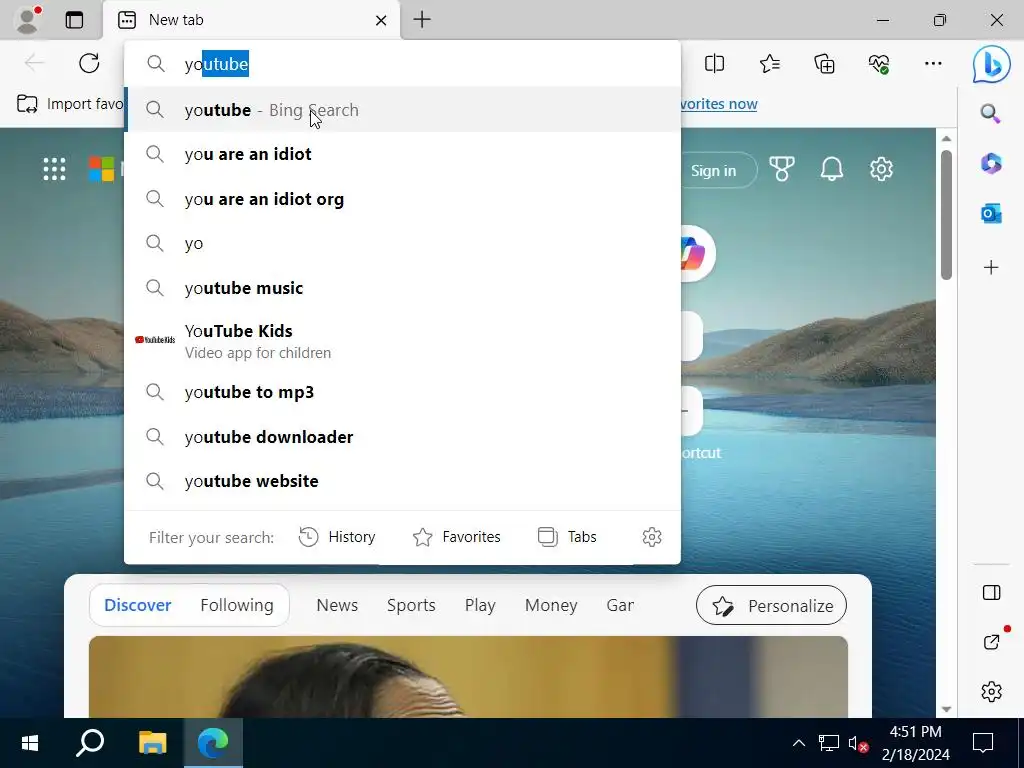Click the Edge taskbar icon
The height and width of the screenshot is (768, 1024).
pyautogui.click(x=214, y=743)
